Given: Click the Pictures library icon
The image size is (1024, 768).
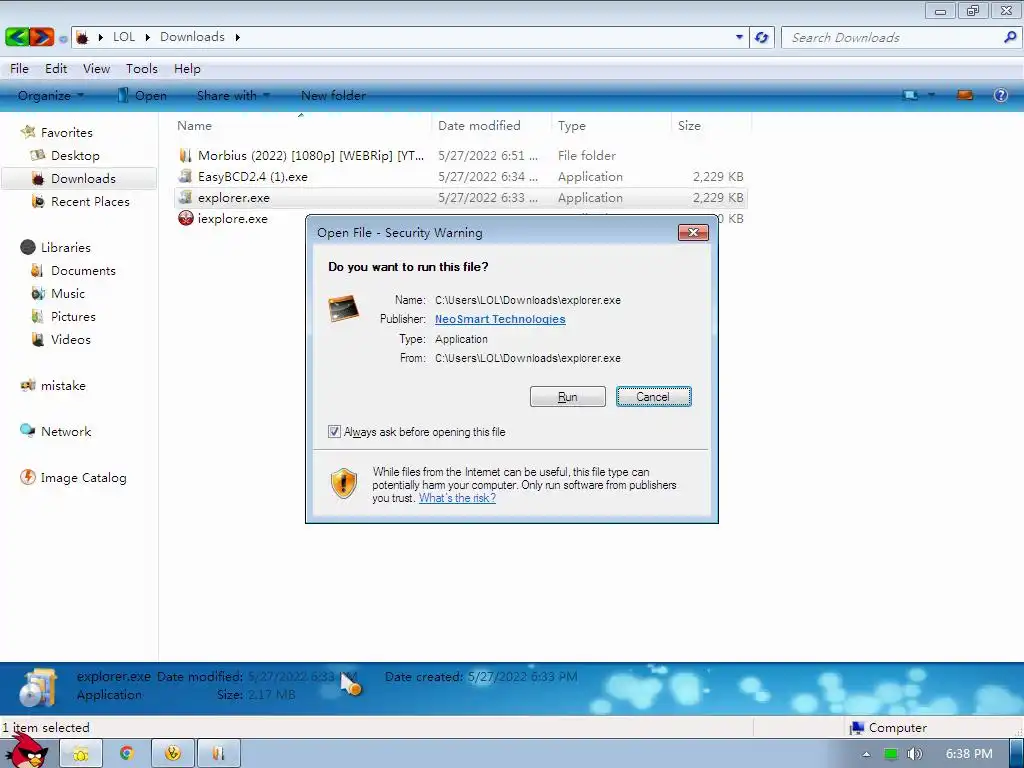Looking at the screenshot, I should pyautogui.click(x=38, y=317).
